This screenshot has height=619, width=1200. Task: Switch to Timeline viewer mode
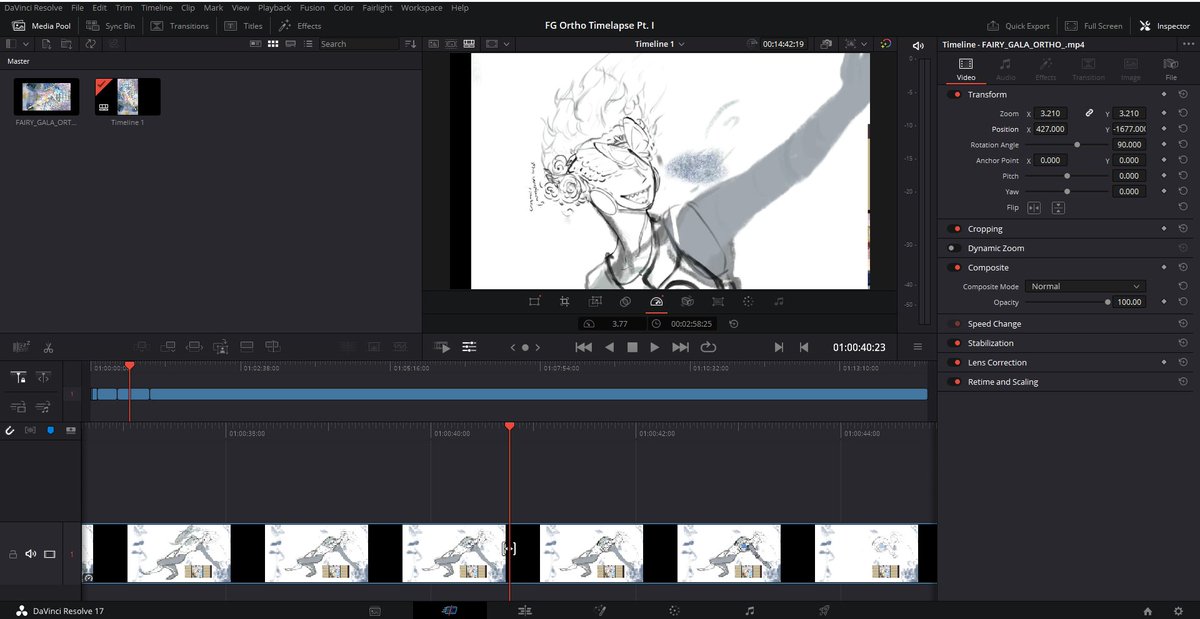tap(468, 44)
